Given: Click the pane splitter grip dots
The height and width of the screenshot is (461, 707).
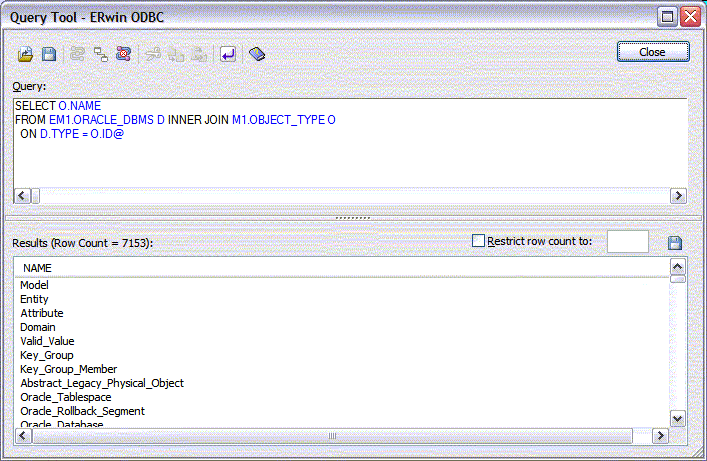Looking at the screenshot, I should (353, 218).
